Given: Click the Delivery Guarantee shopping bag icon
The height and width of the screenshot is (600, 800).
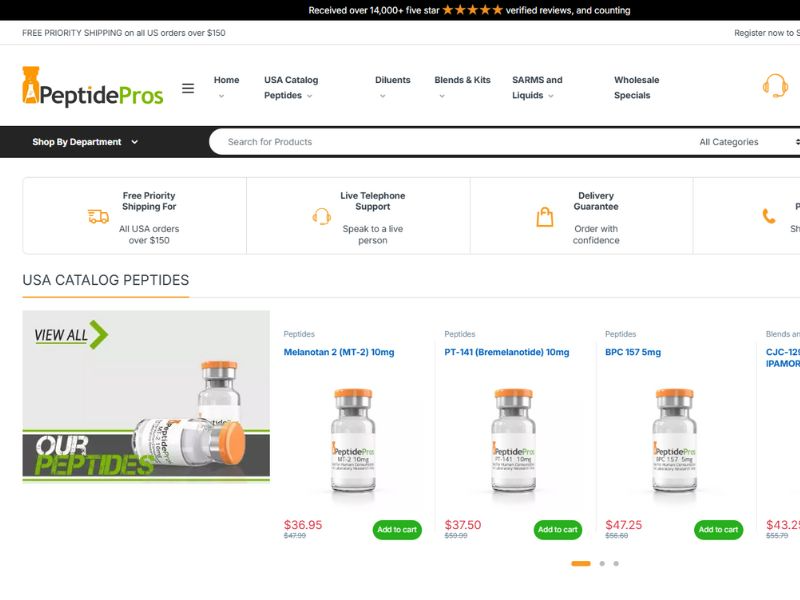Looking at the screenshot, I should (545, 217).
